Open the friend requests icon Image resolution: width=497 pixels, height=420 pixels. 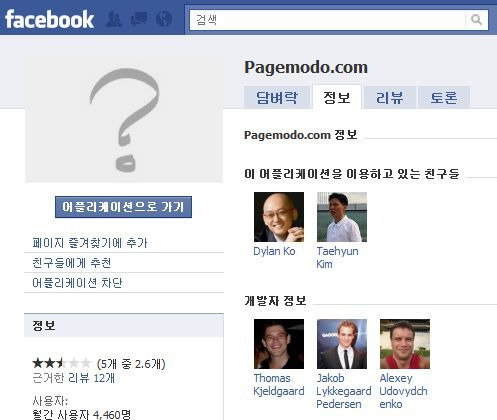click(x=113, y=19)
